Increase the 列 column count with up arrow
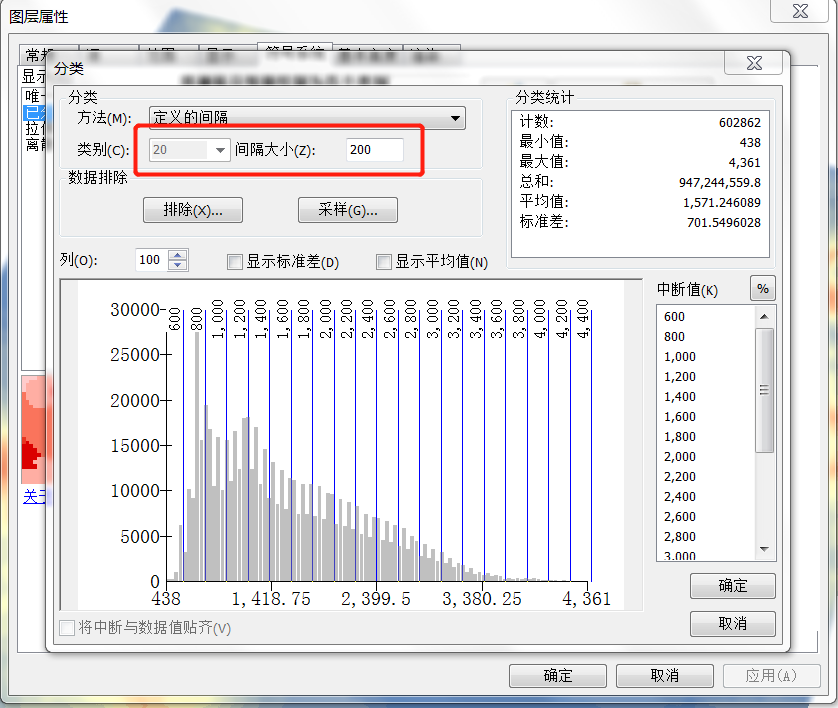838x708 pixels. (178, 255)
